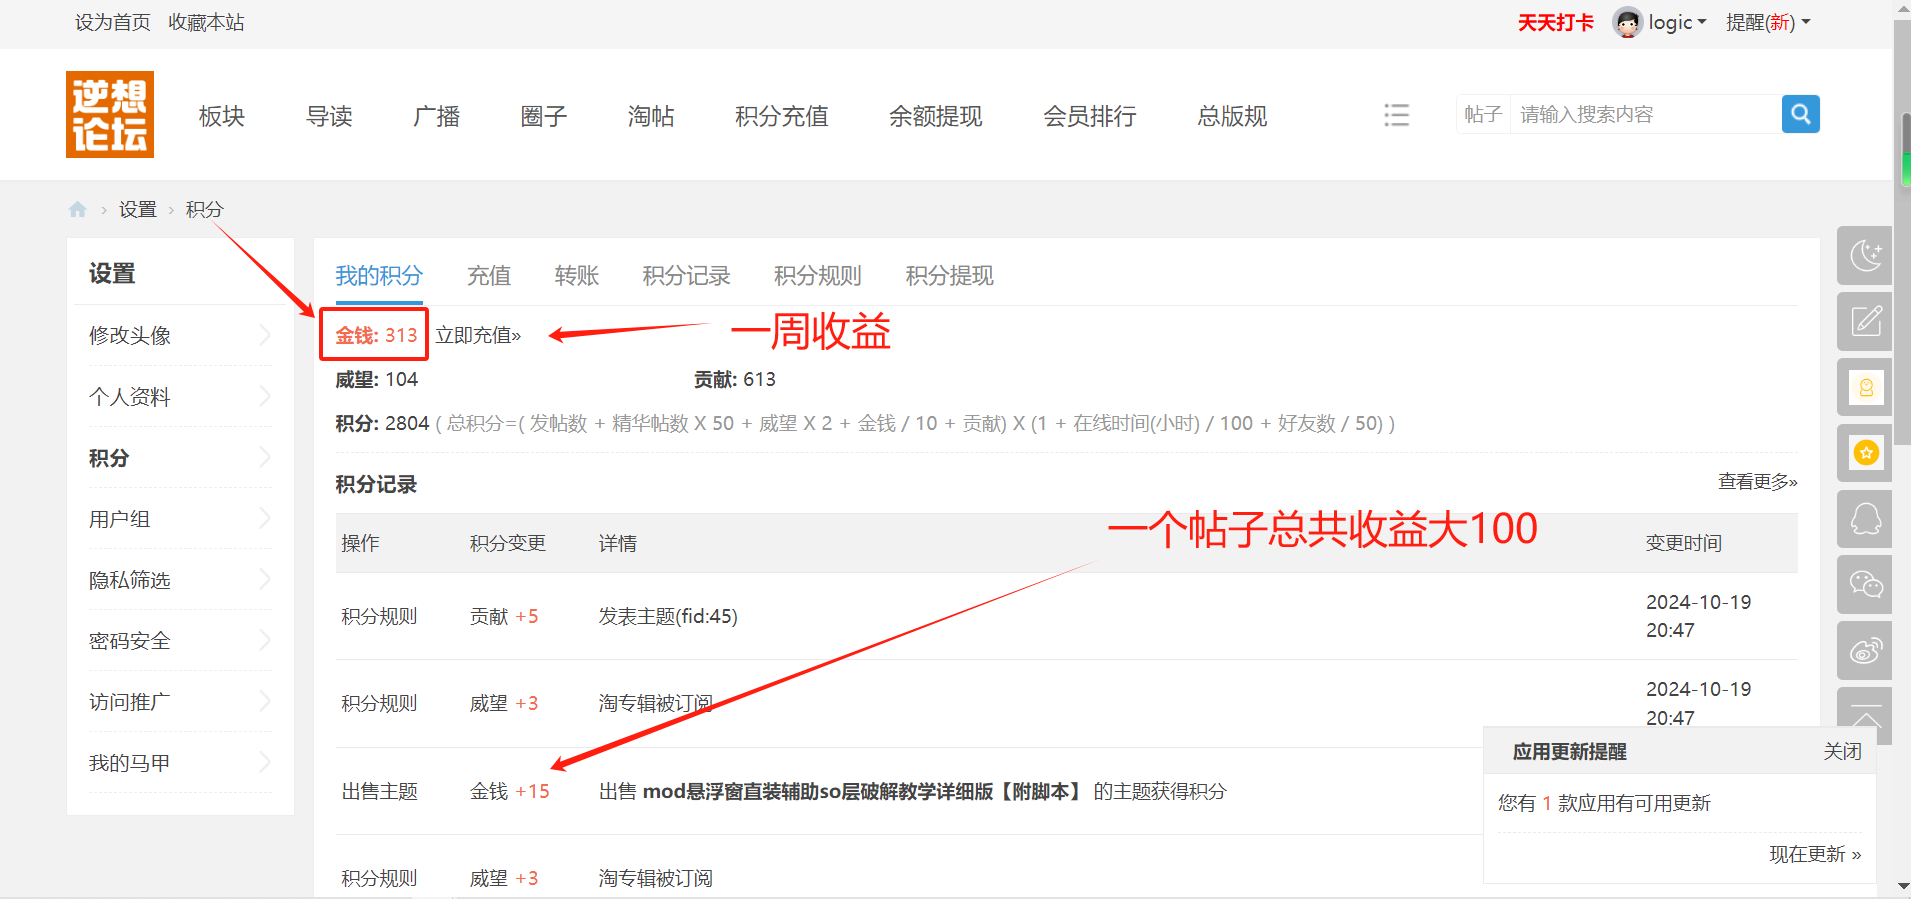1911x899 pixels.
Task: Click the user avatar beside logic
Action: (x=1627, y=22)
